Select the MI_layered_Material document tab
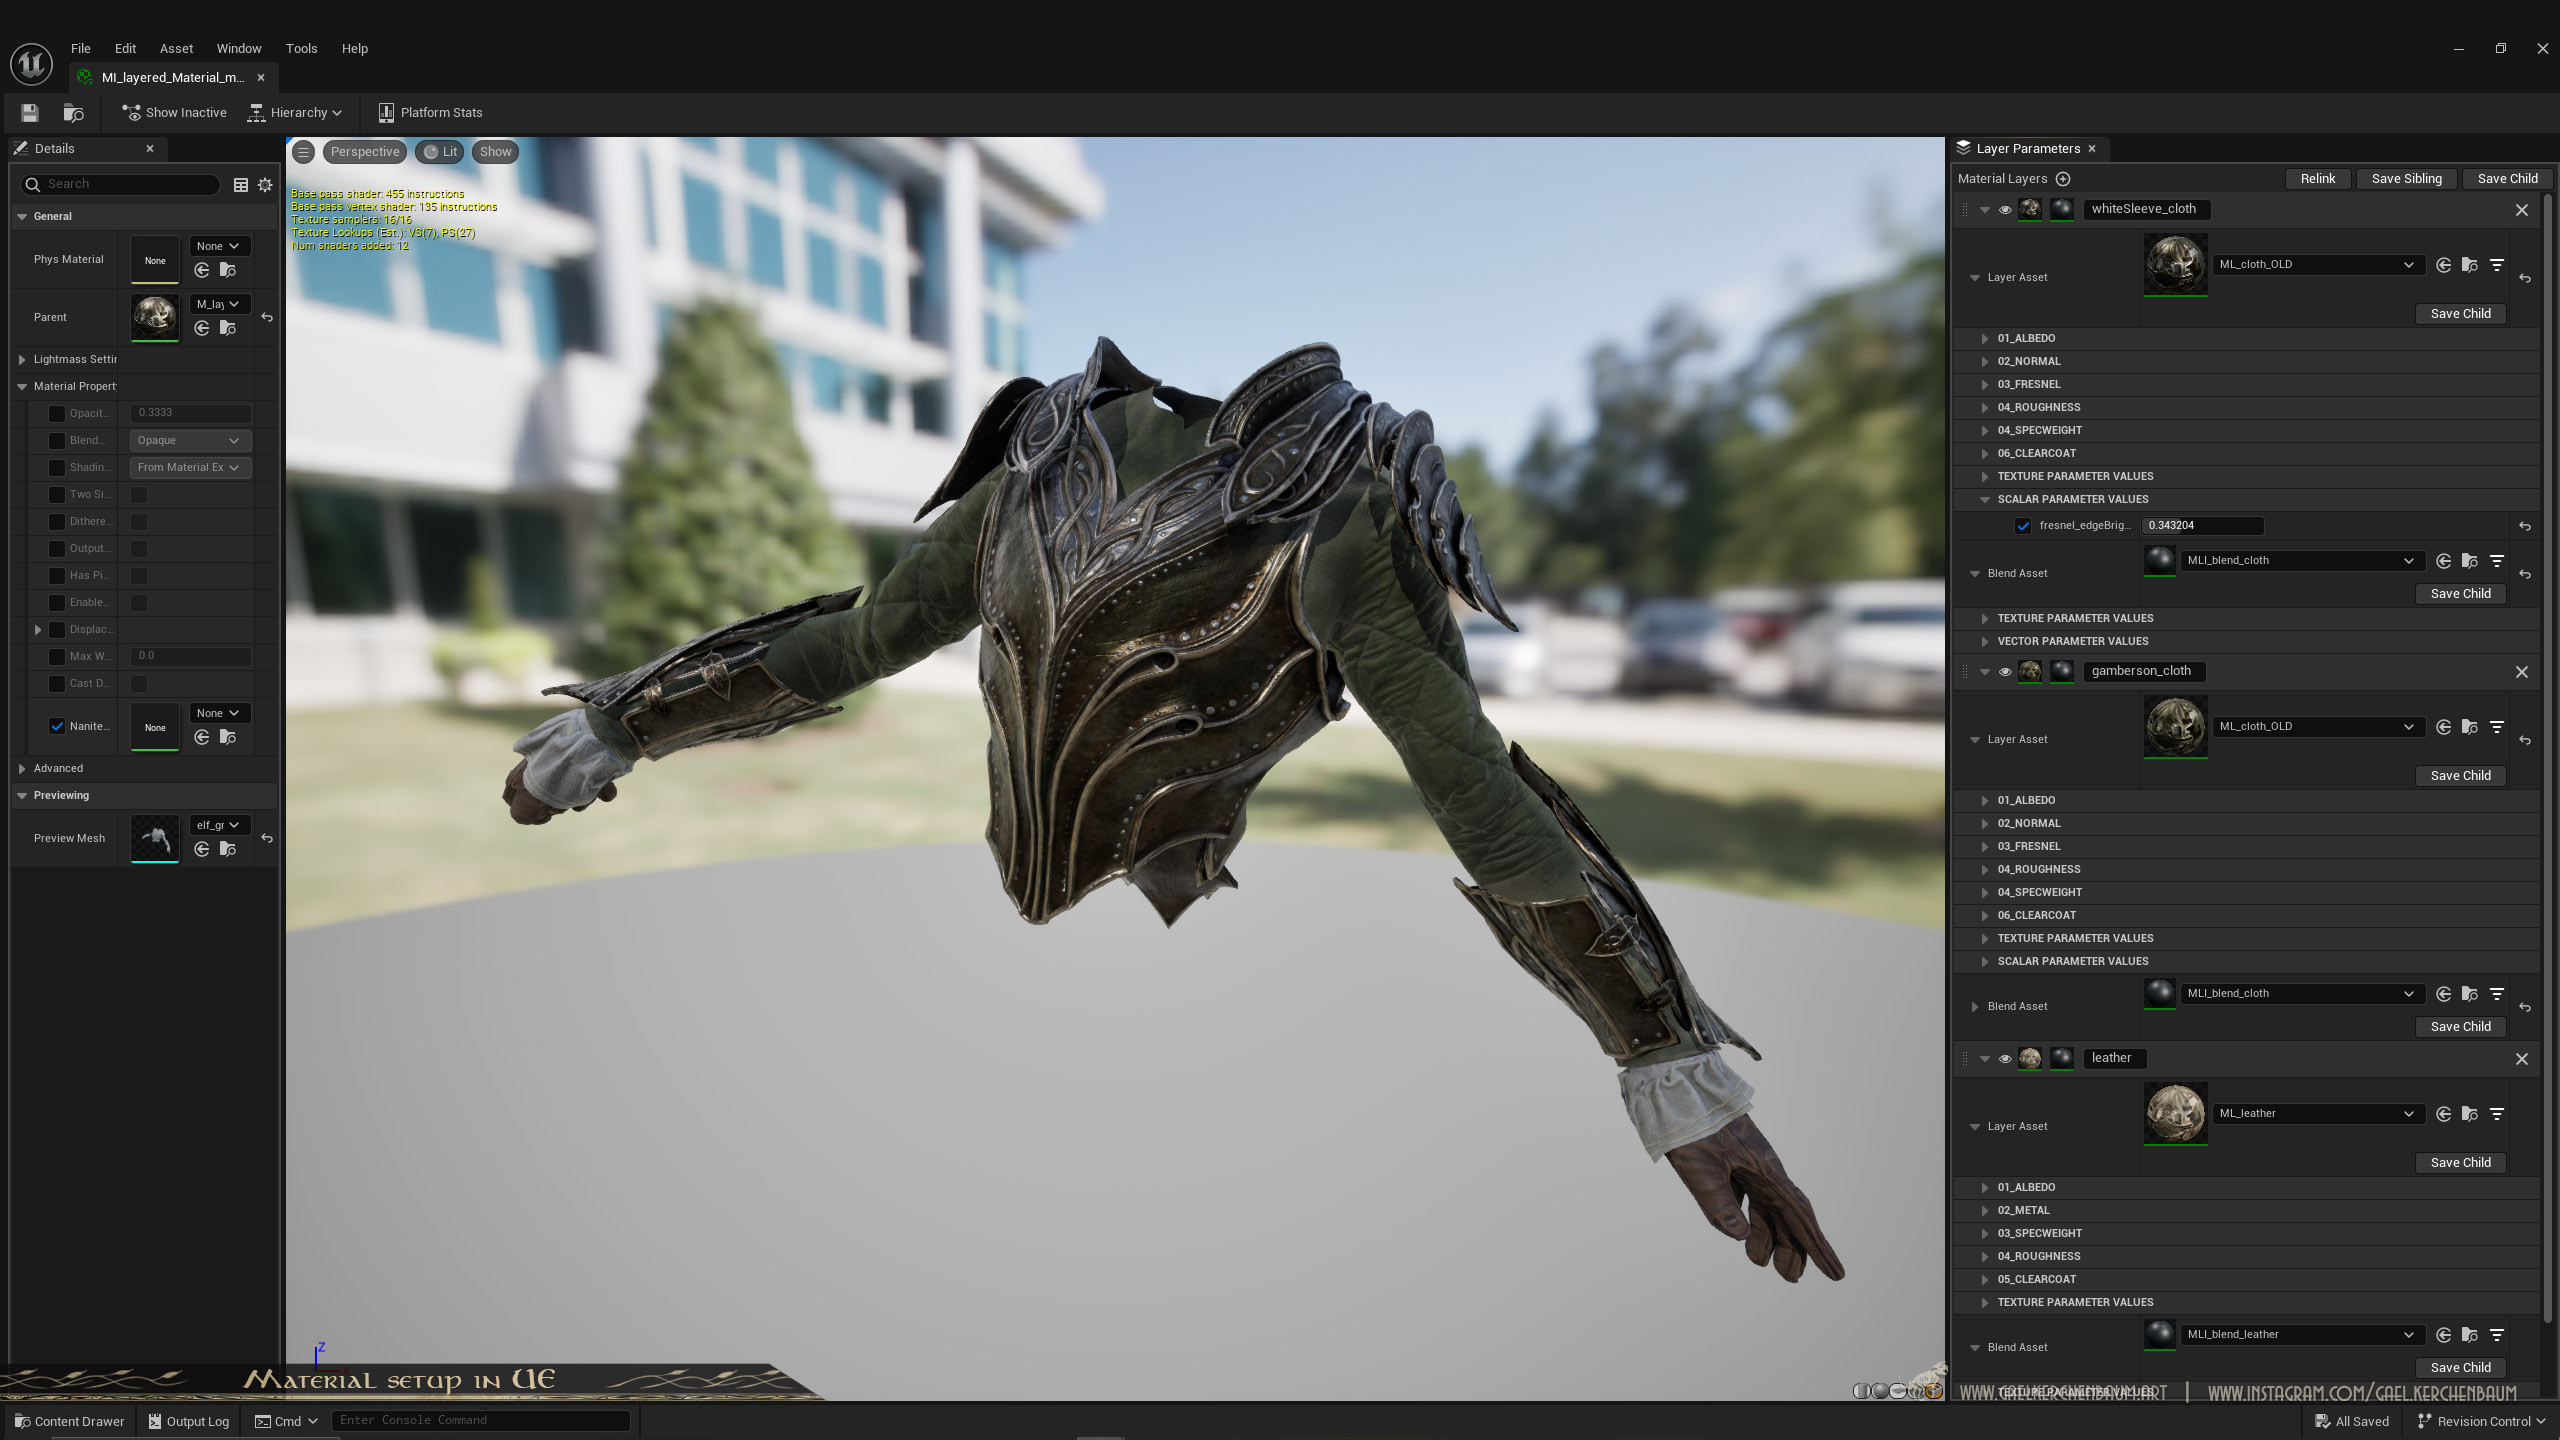Screen dimensions: 2560x1440 [172, 78]
